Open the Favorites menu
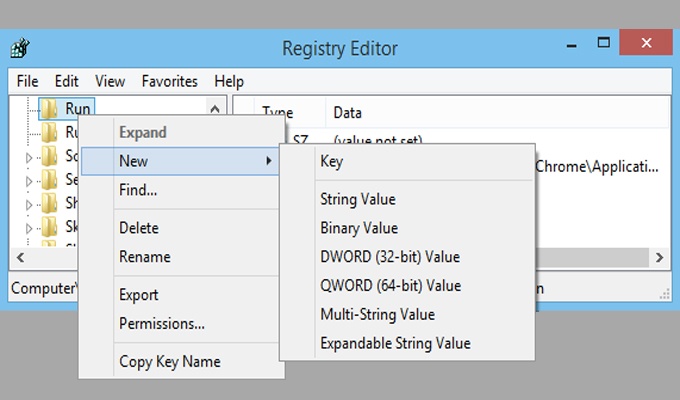The width and height of the screenshot is (680, 400). point(169,81)
